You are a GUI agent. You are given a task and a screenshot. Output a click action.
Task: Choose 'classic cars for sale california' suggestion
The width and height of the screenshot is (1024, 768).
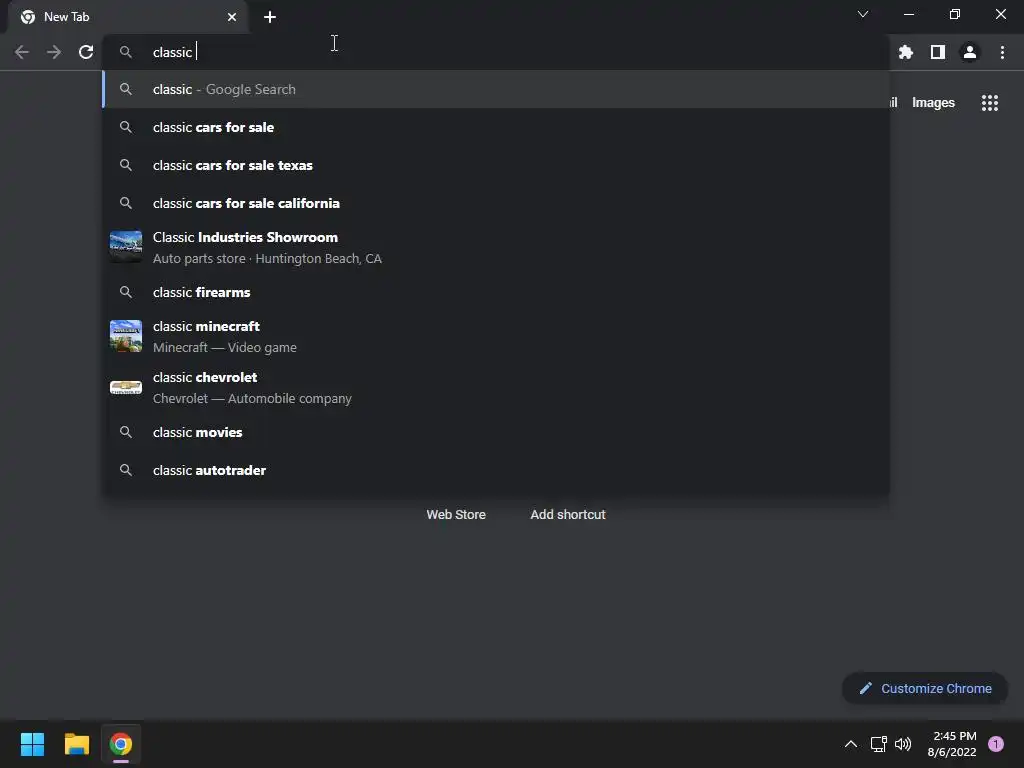point(496,203)
